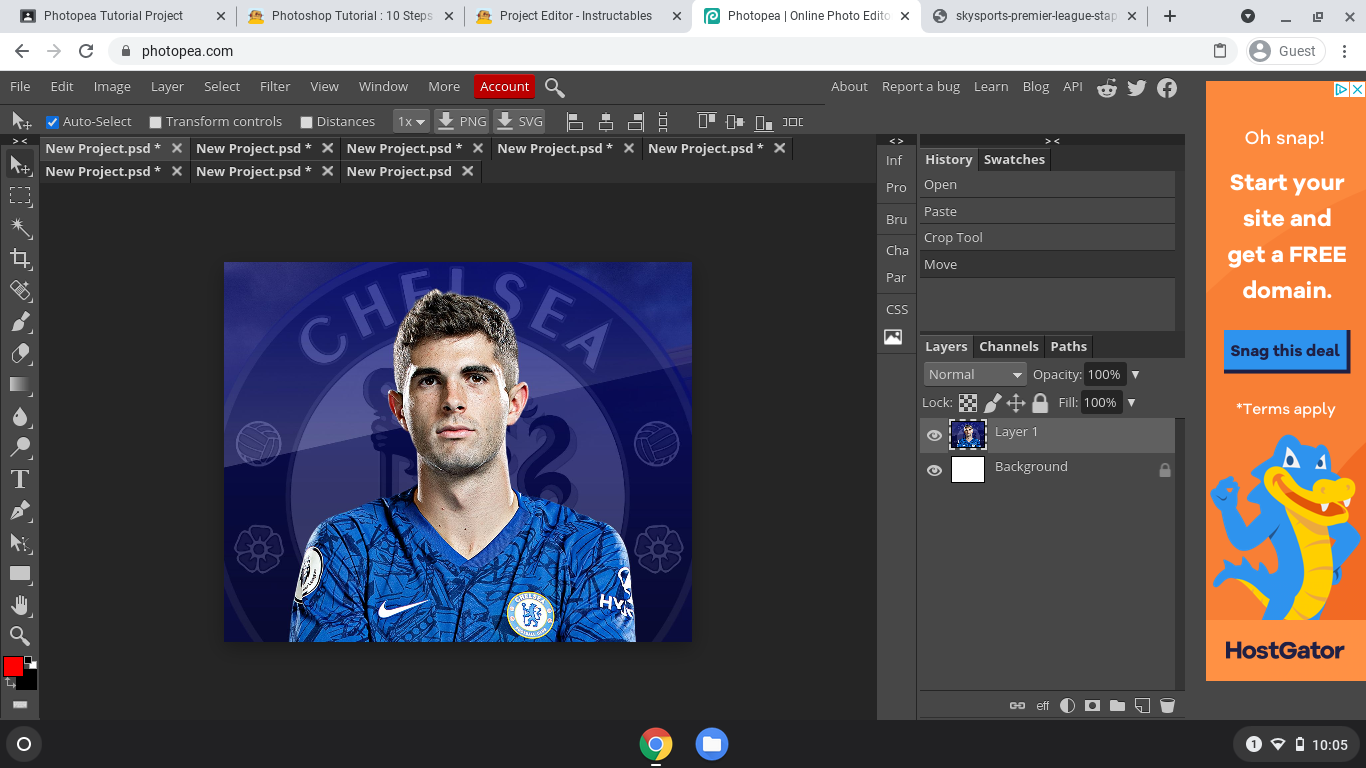Screen dimensions: 1366x768
Task: Collapse the right panels with top arrows
Action: [x=1052, y=141]
